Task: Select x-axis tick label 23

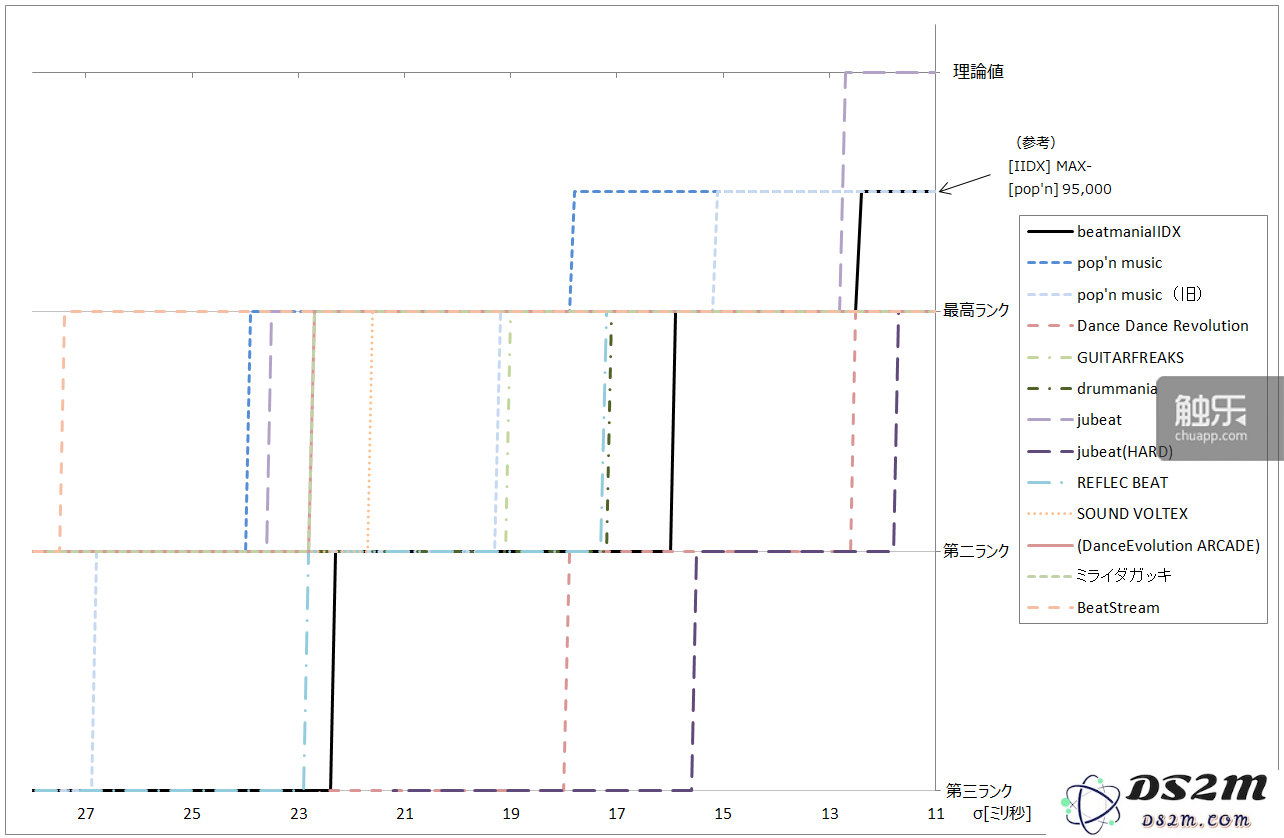Action: pos(298,814)
